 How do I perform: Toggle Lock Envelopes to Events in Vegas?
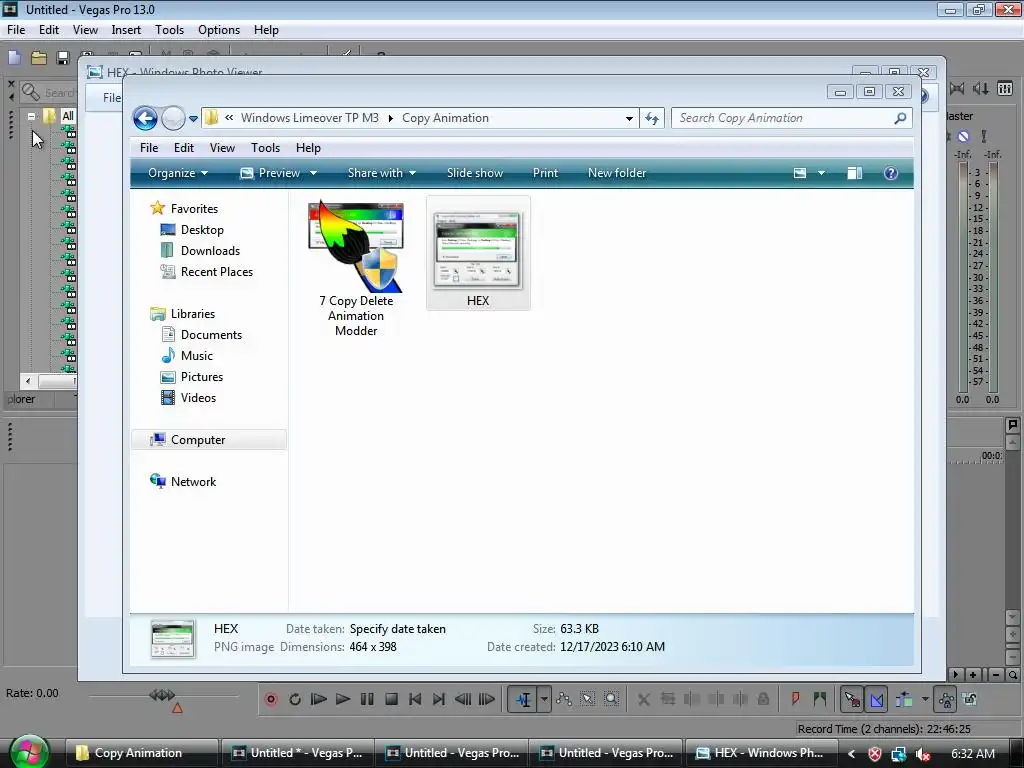pos(946,699)
